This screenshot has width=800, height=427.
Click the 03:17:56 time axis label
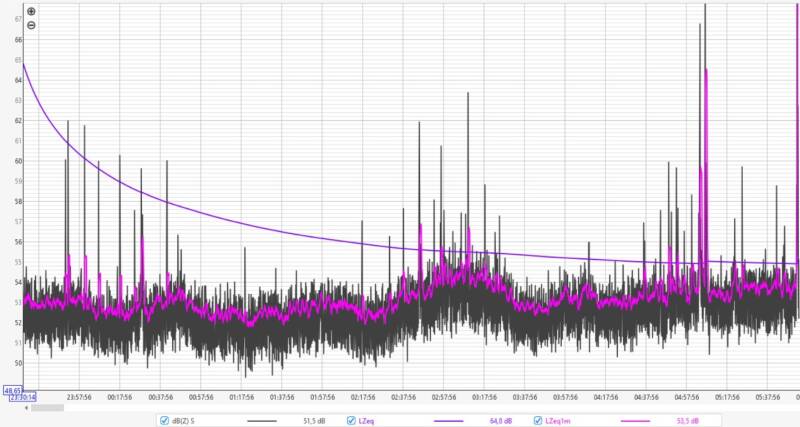point(484,397)
